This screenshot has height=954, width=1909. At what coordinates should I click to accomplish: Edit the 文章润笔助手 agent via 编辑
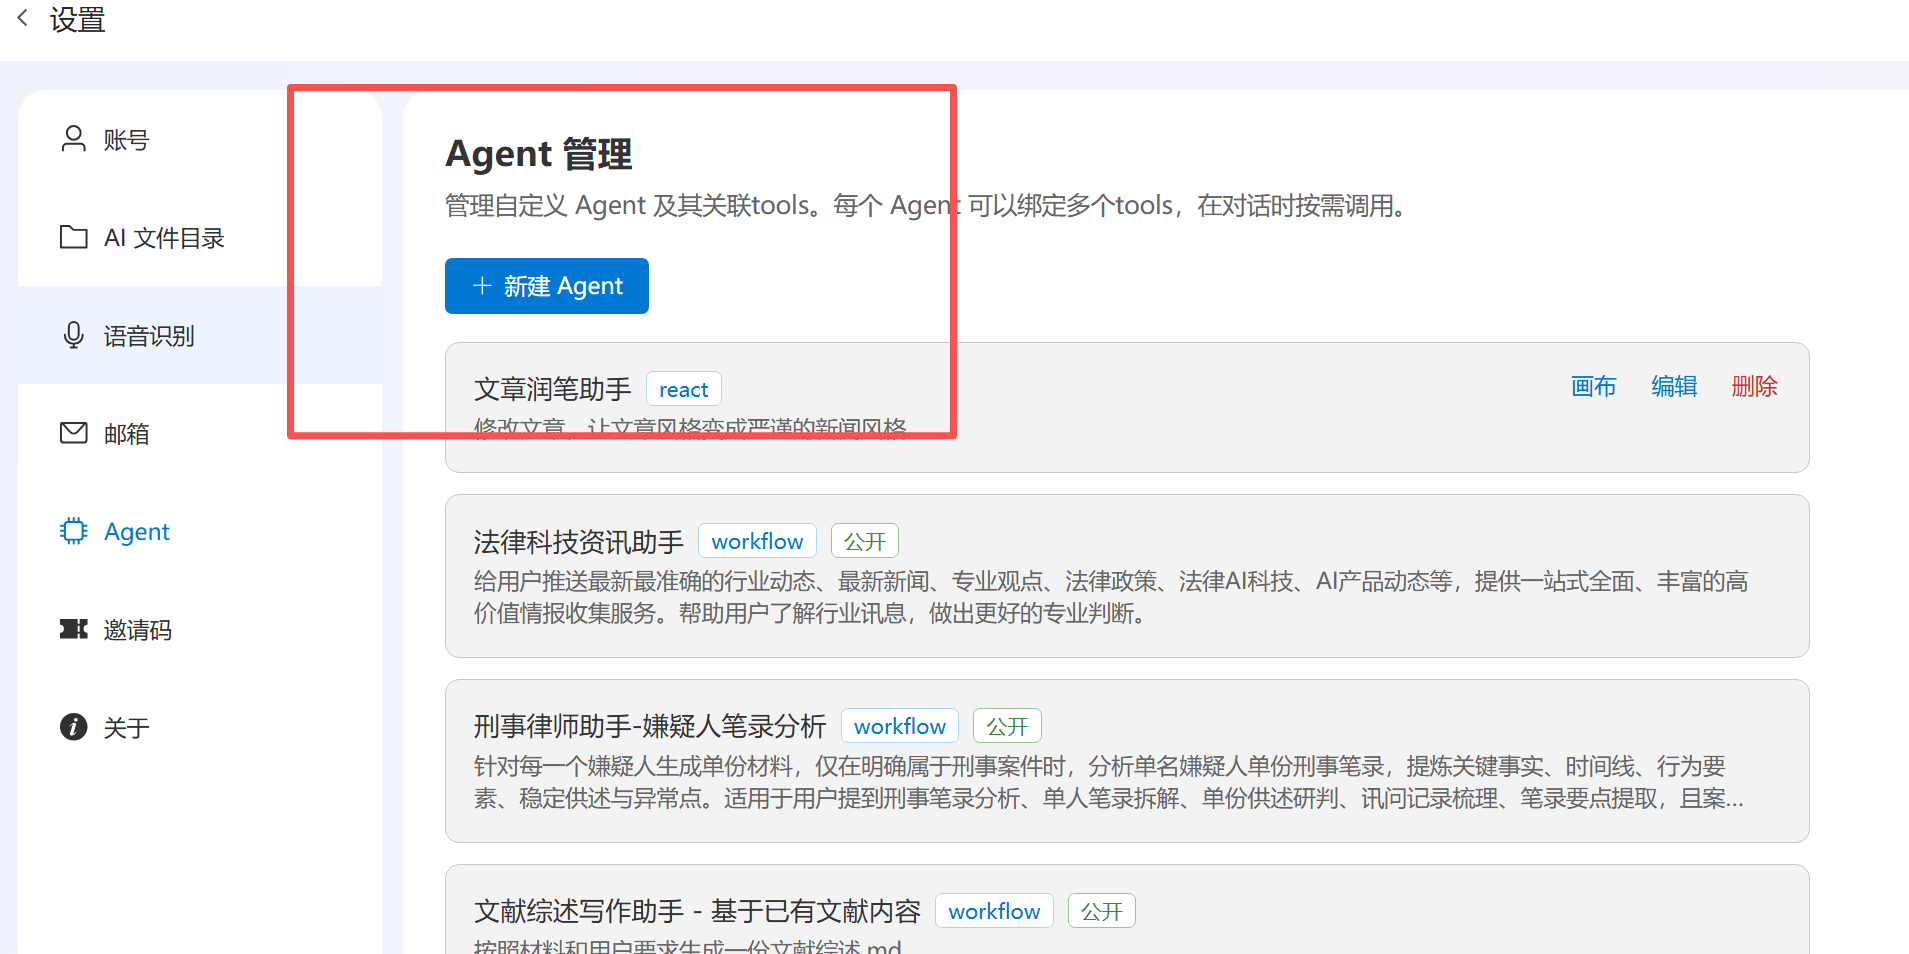click(1674, 387)
